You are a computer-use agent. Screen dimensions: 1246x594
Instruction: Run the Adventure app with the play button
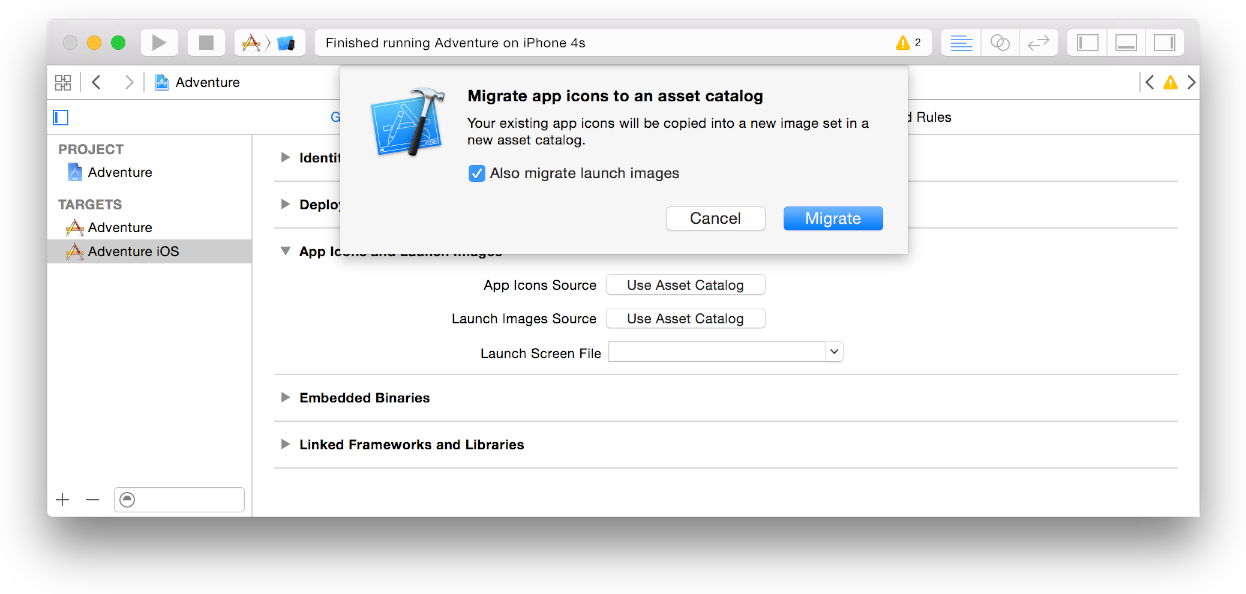159,42
